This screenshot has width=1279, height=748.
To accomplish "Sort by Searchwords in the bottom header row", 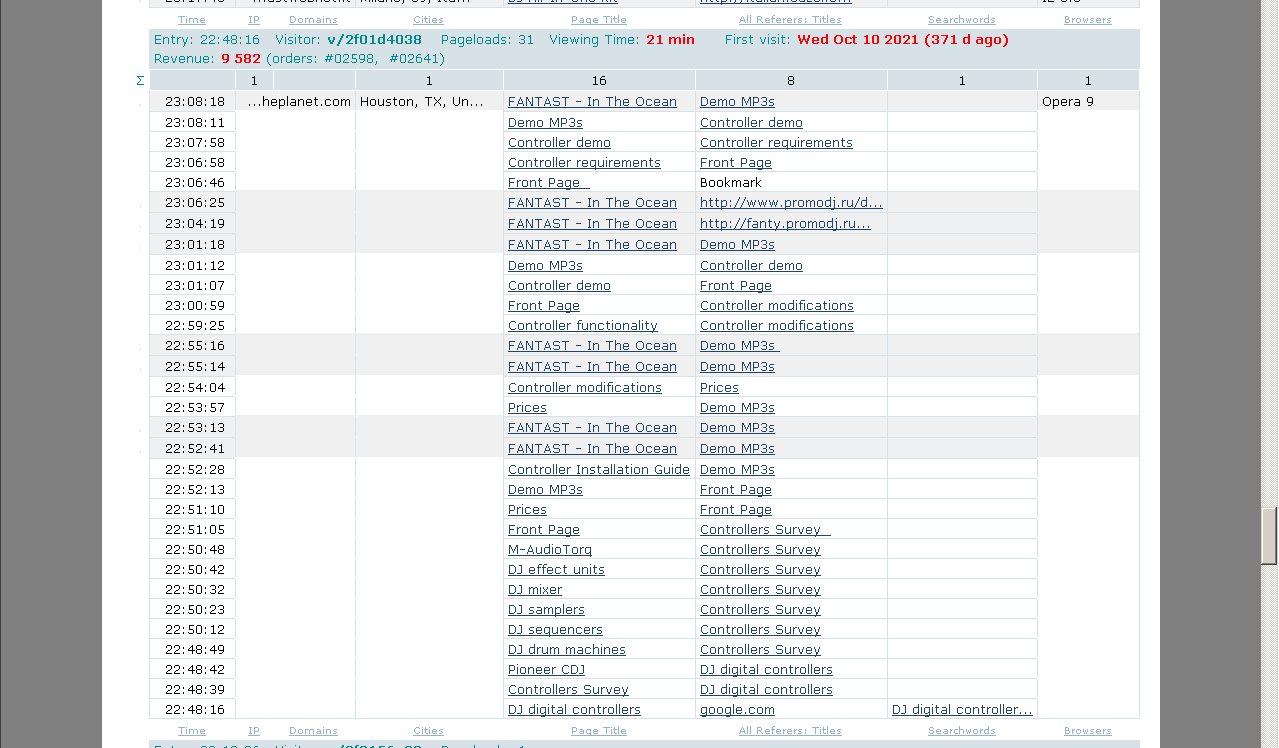I will pyautogui.click(x=961, y=731).
